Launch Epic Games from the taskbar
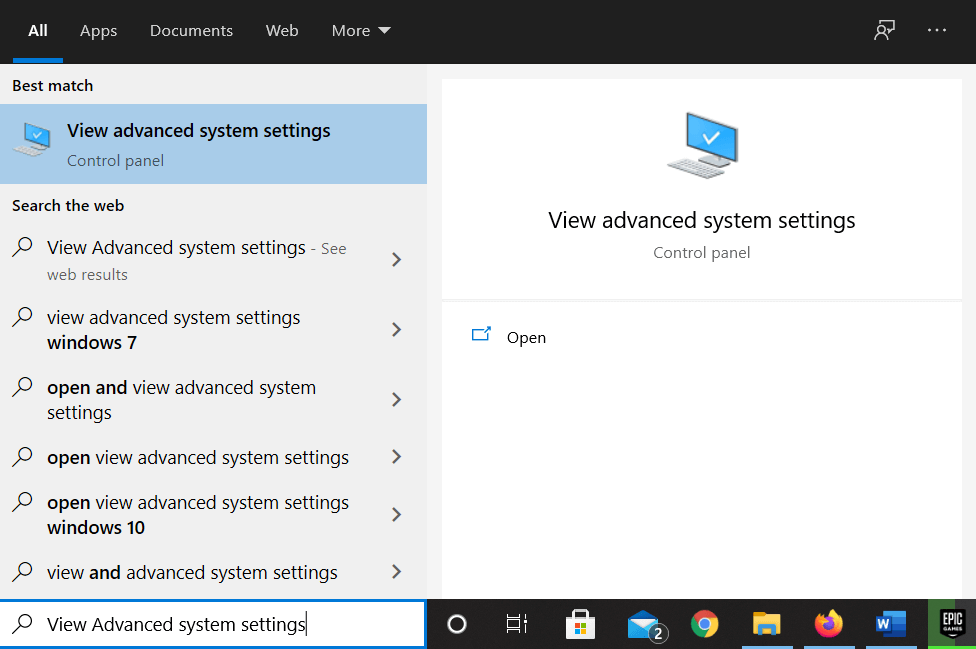The height and width of the screenshot is (649, 976). point(952,623)
